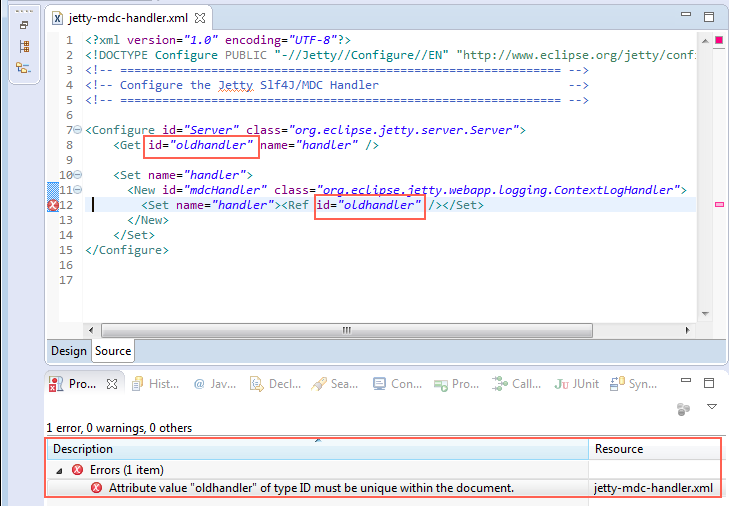Screen dimensions: 729x506
Task: Maximize the Problems view panel
Action: tap(709, 383)
